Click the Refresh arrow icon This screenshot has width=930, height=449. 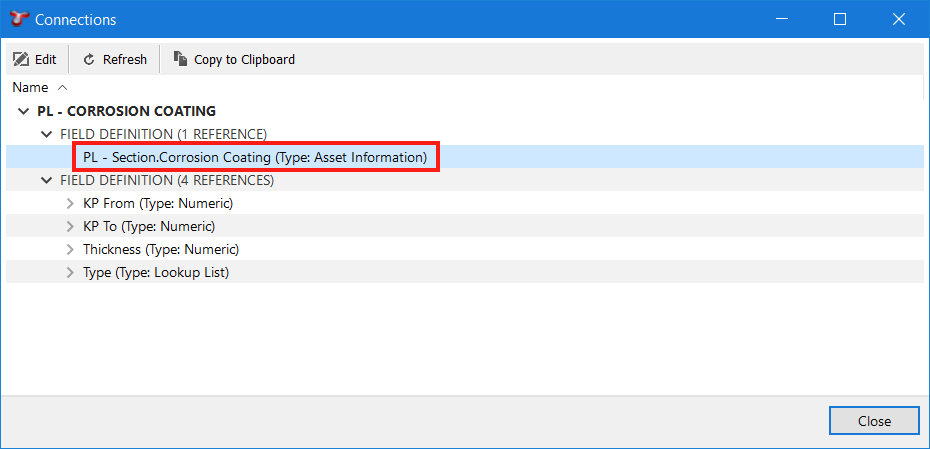[x=89, y=60]
